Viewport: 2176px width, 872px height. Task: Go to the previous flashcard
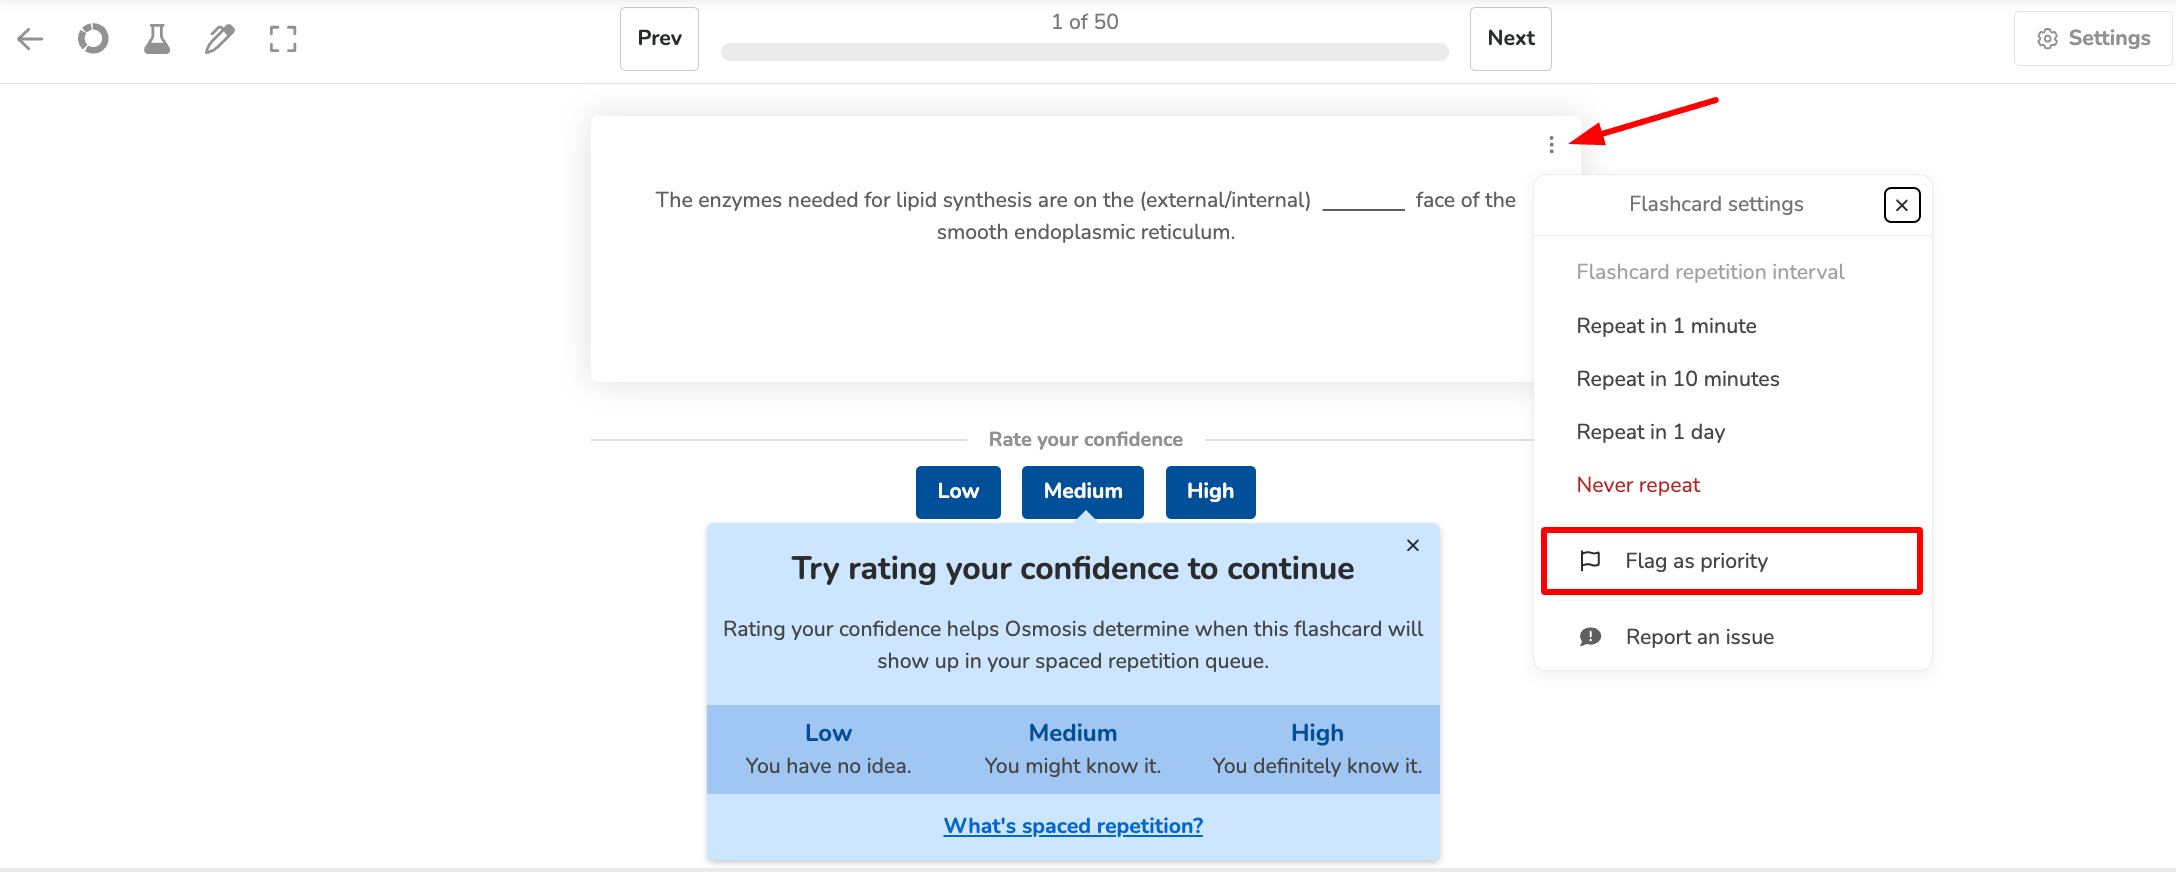659,39
